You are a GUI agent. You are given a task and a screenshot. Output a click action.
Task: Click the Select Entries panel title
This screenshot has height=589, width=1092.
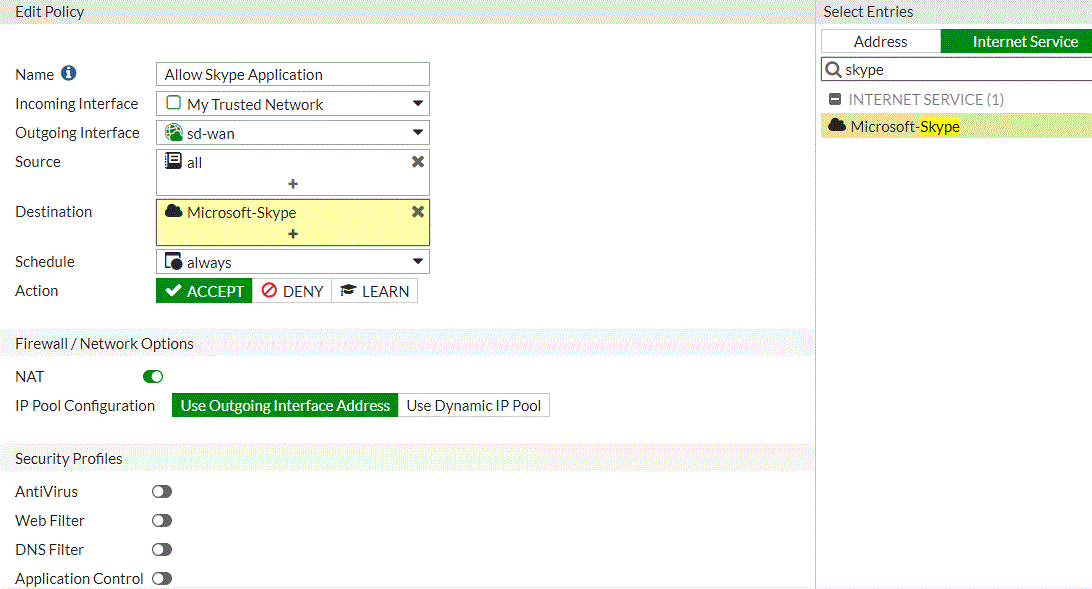868,12
